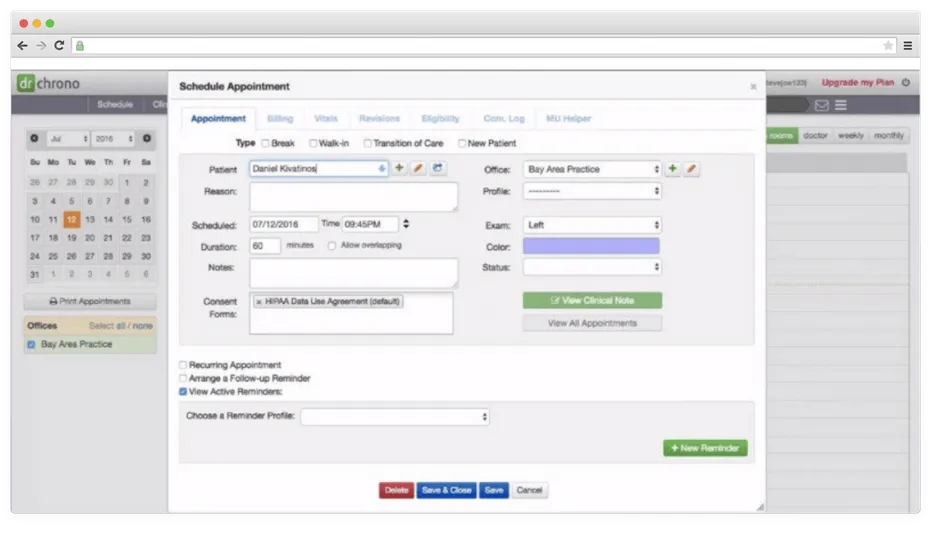Click View Clinical Note button
This screenshot has height=540, width=933.
click(592, 300)
